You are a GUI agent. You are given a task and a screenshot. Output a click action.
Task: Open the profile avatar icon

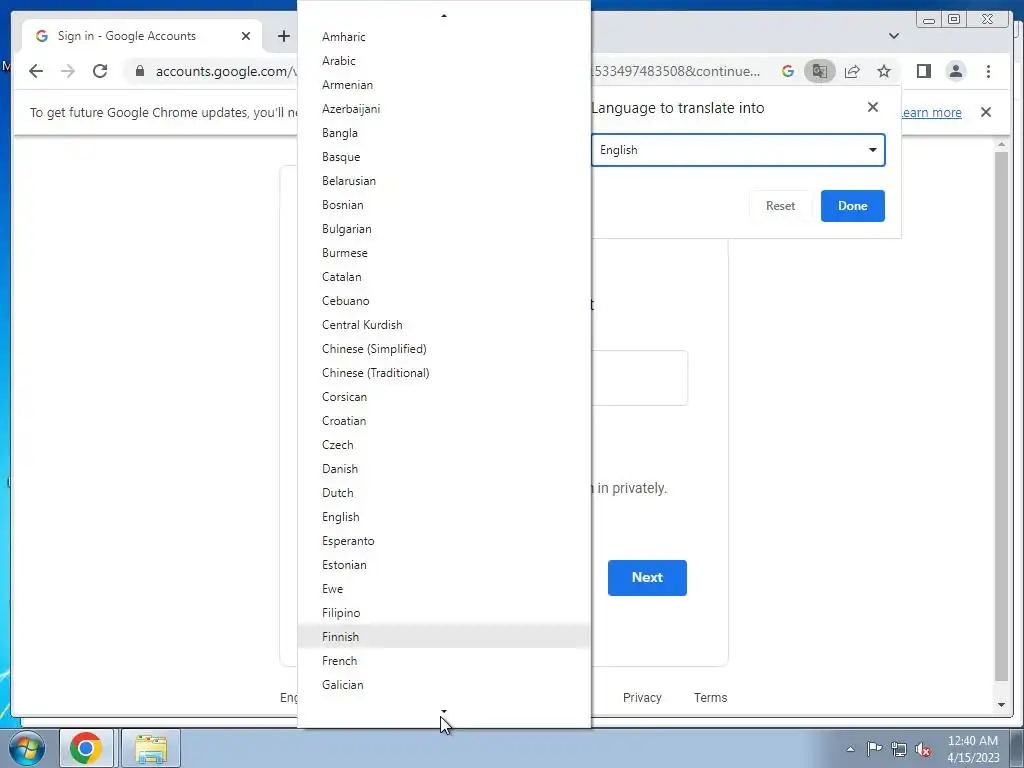coord(955,71)
